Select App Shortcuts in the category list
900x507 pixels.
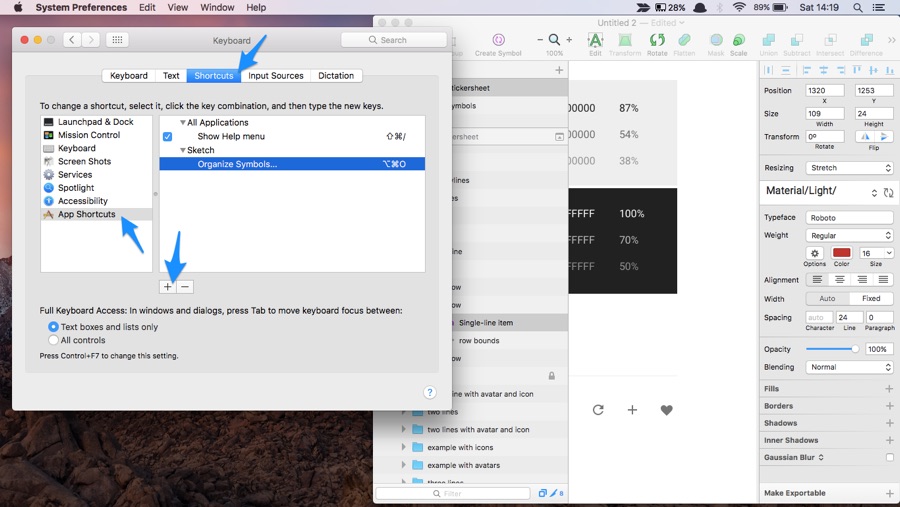point(96,214)
